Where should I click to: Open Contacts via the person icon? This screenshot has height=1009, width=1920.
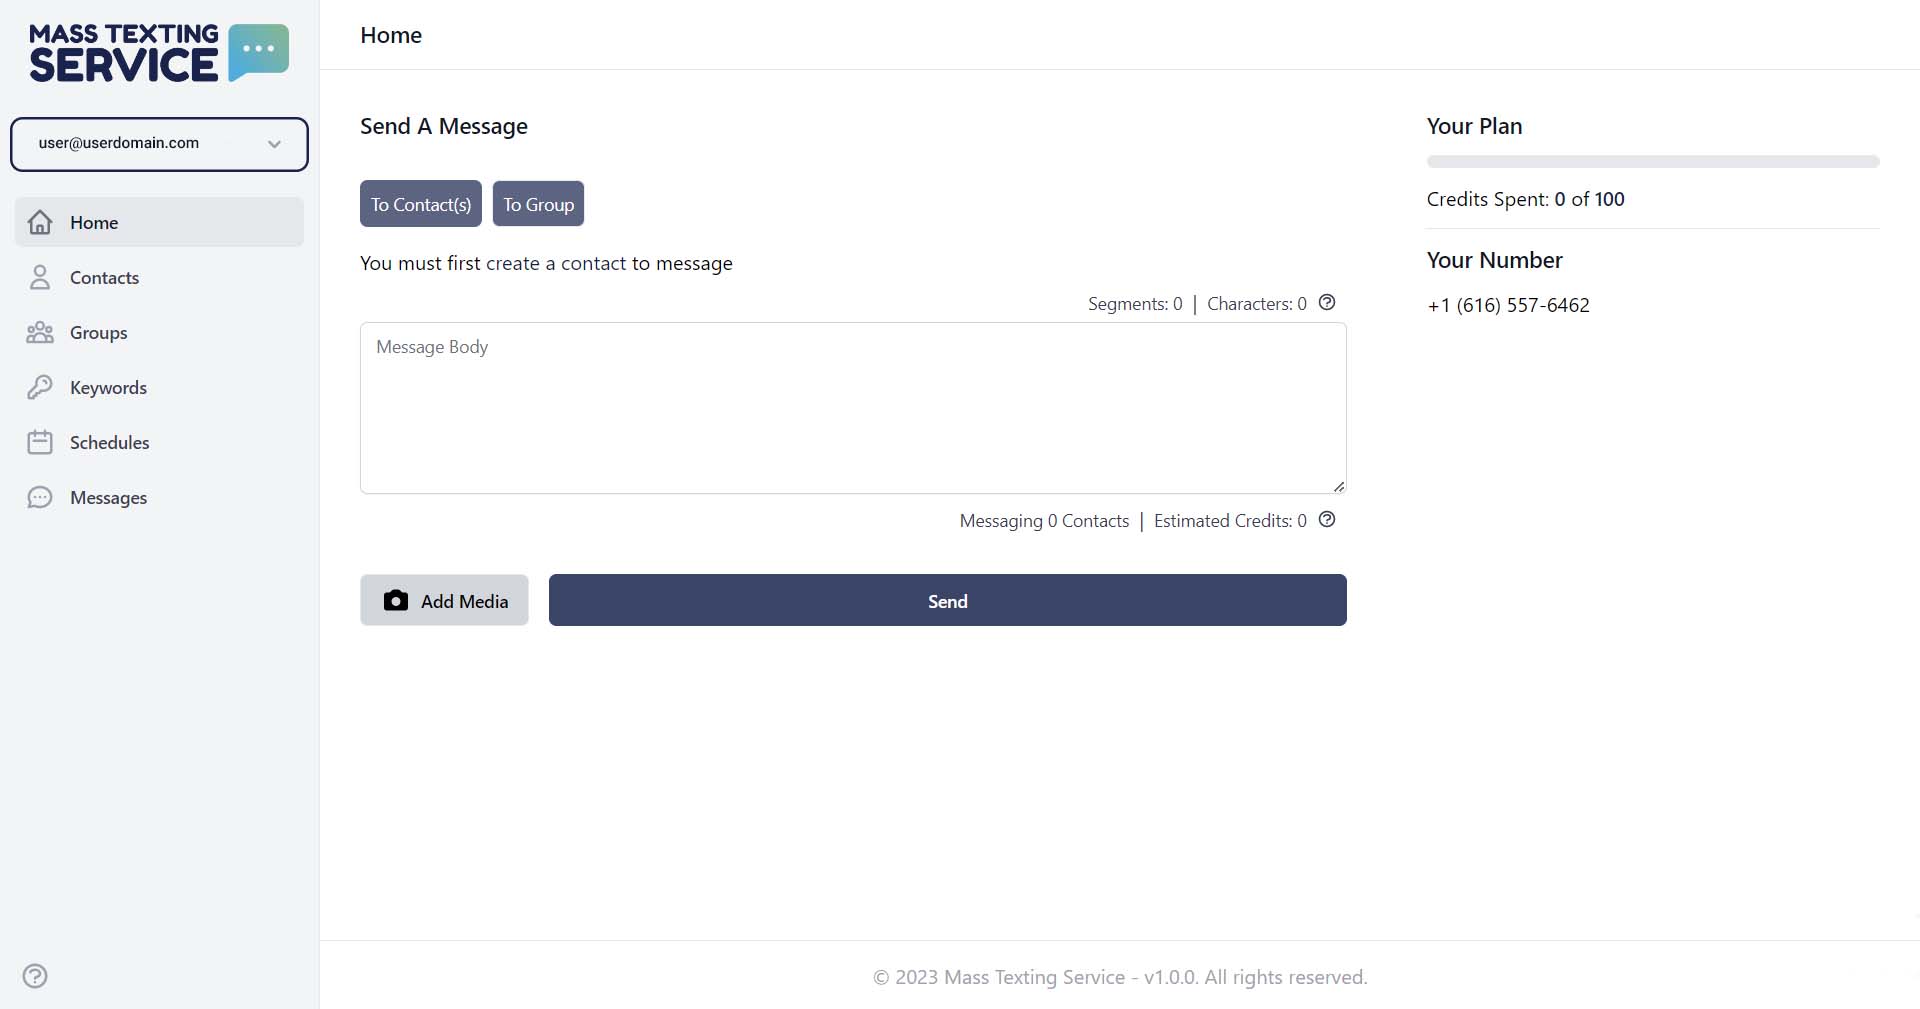pyautogui.click(x=40, y=277)
